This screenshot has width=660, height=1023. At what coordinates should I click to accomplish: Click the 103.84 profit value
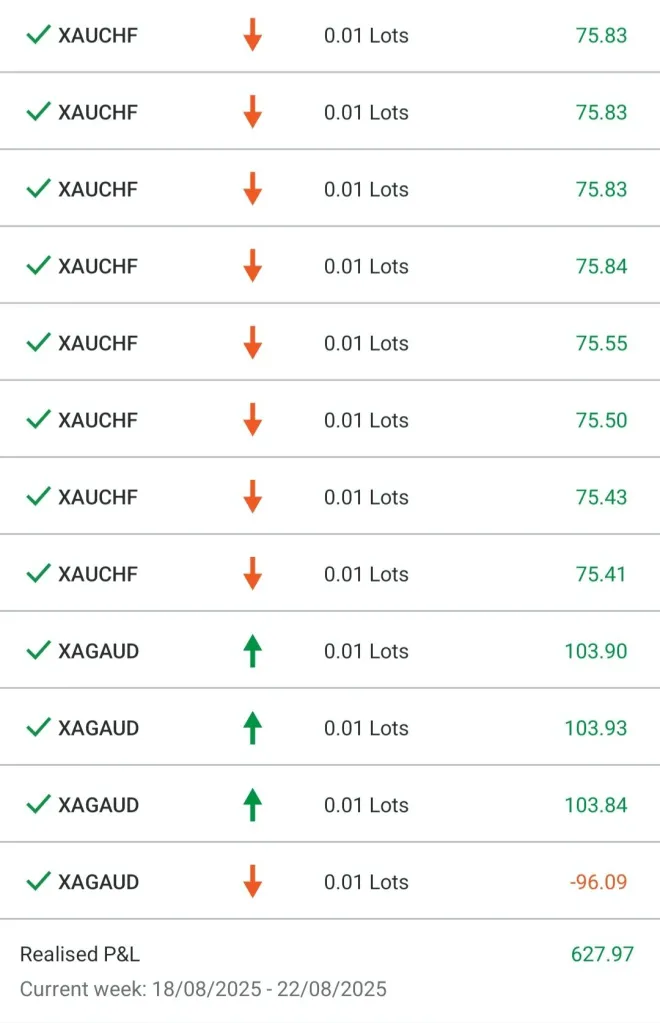[x=596, y=805]
